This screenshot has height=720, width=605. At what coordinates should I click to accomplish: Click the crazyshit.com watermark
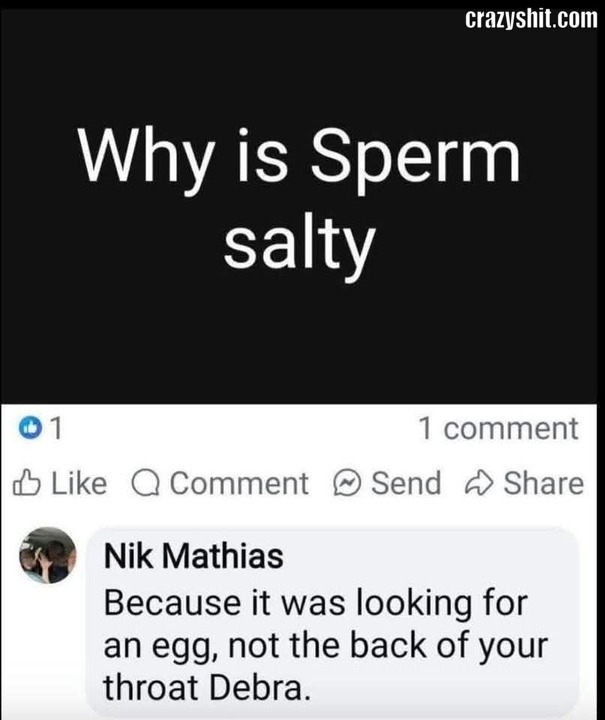point(531,19)
